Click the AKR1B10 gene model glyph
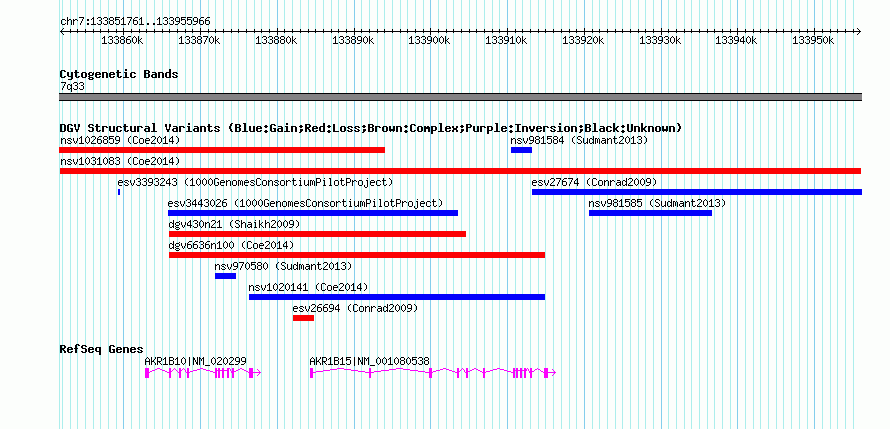890x429 pixels. (203, 373)
